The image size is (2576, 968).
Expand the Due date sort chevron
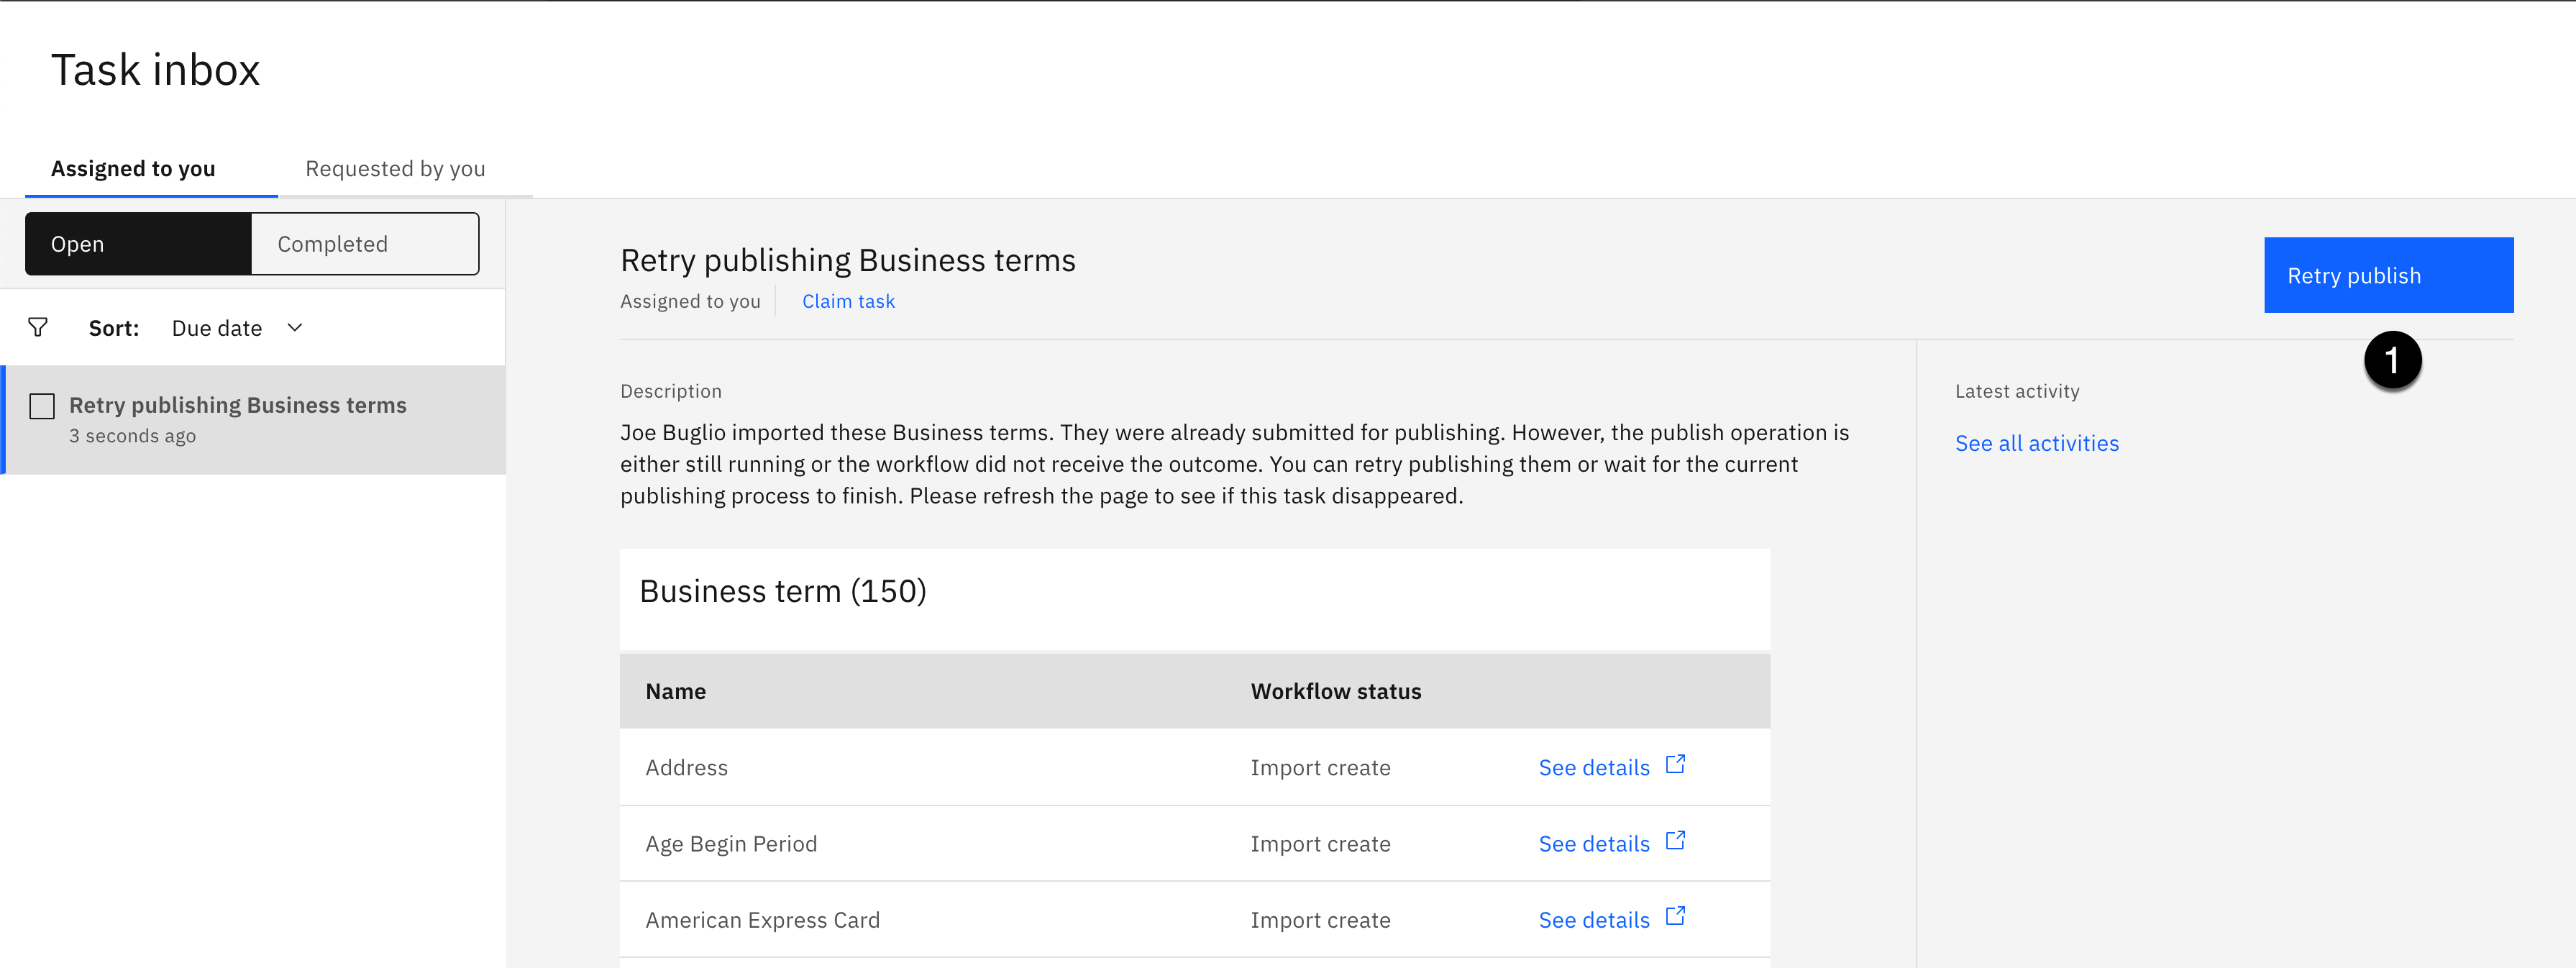tap(295, 328)
